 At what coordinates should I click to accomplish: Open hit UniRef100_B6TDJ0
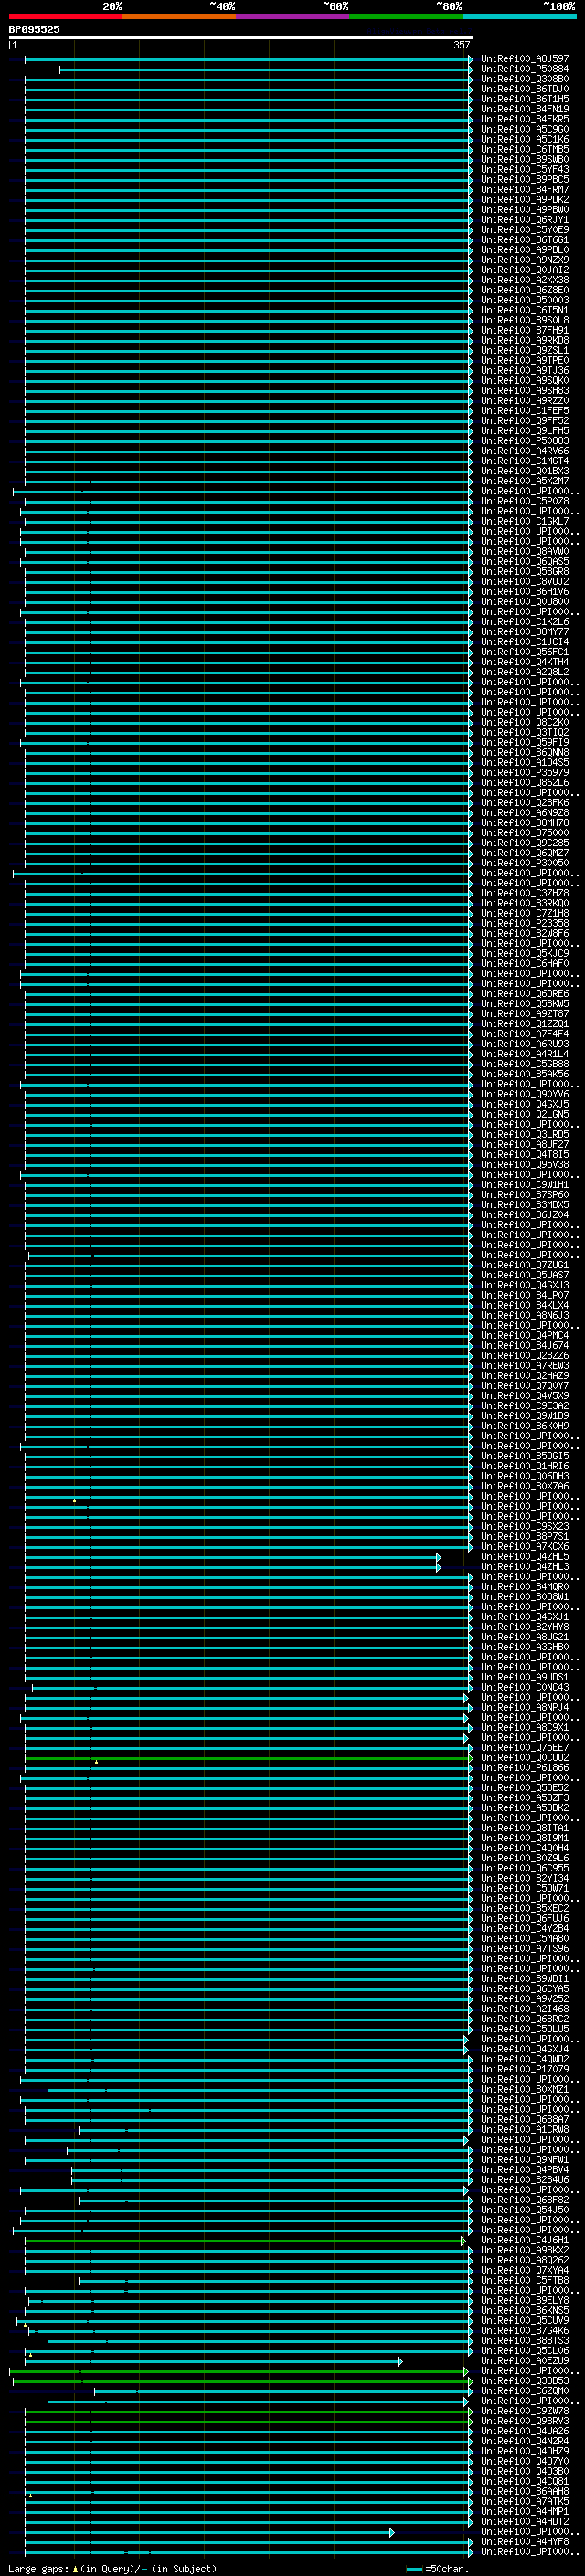click(525, 89)
